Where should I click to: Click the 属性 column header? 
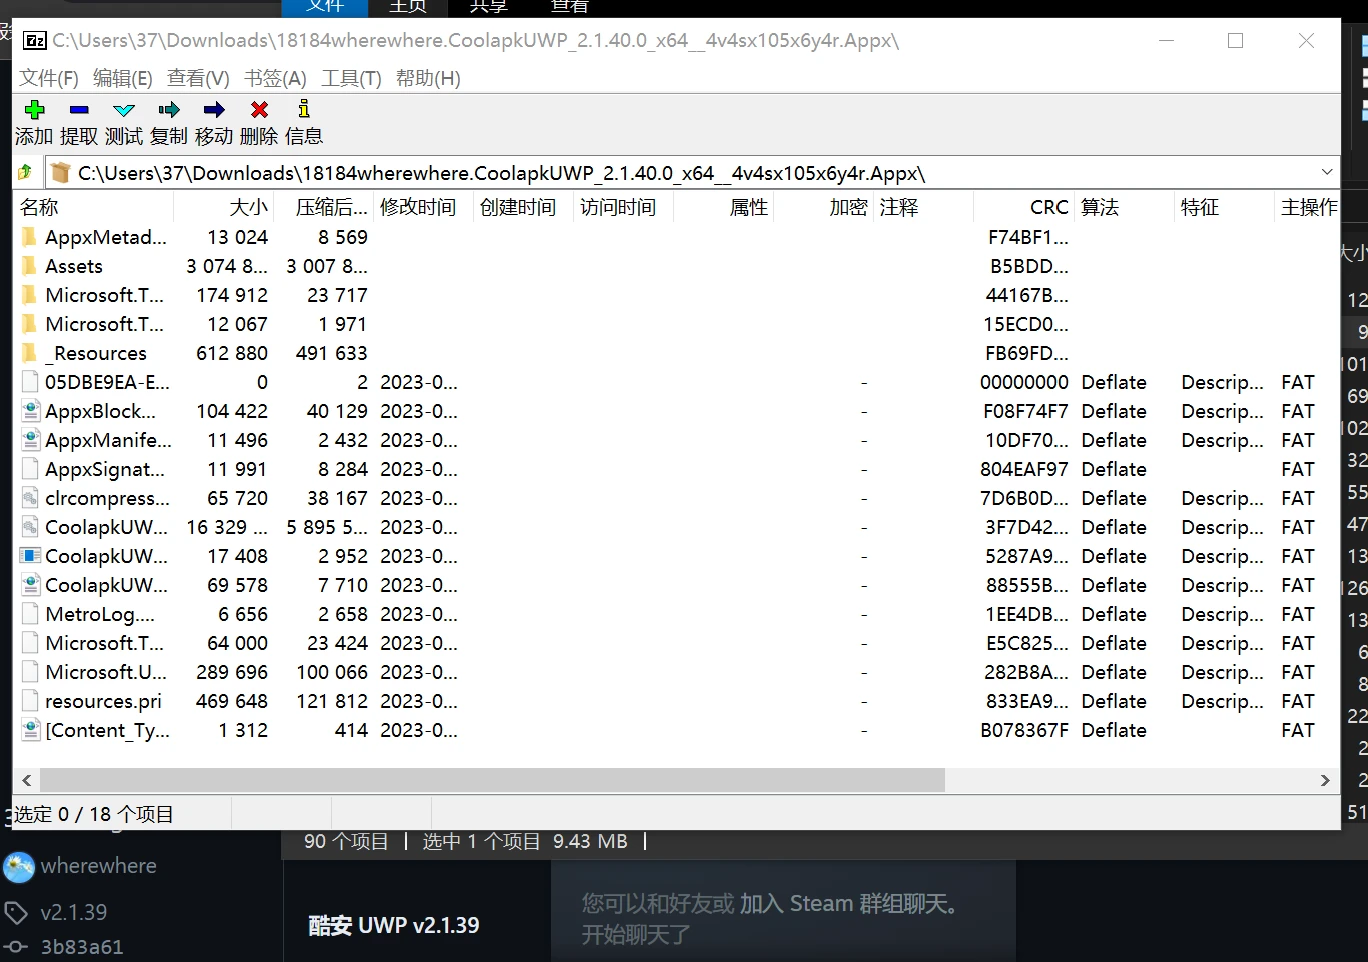click(x=724, y=207)
